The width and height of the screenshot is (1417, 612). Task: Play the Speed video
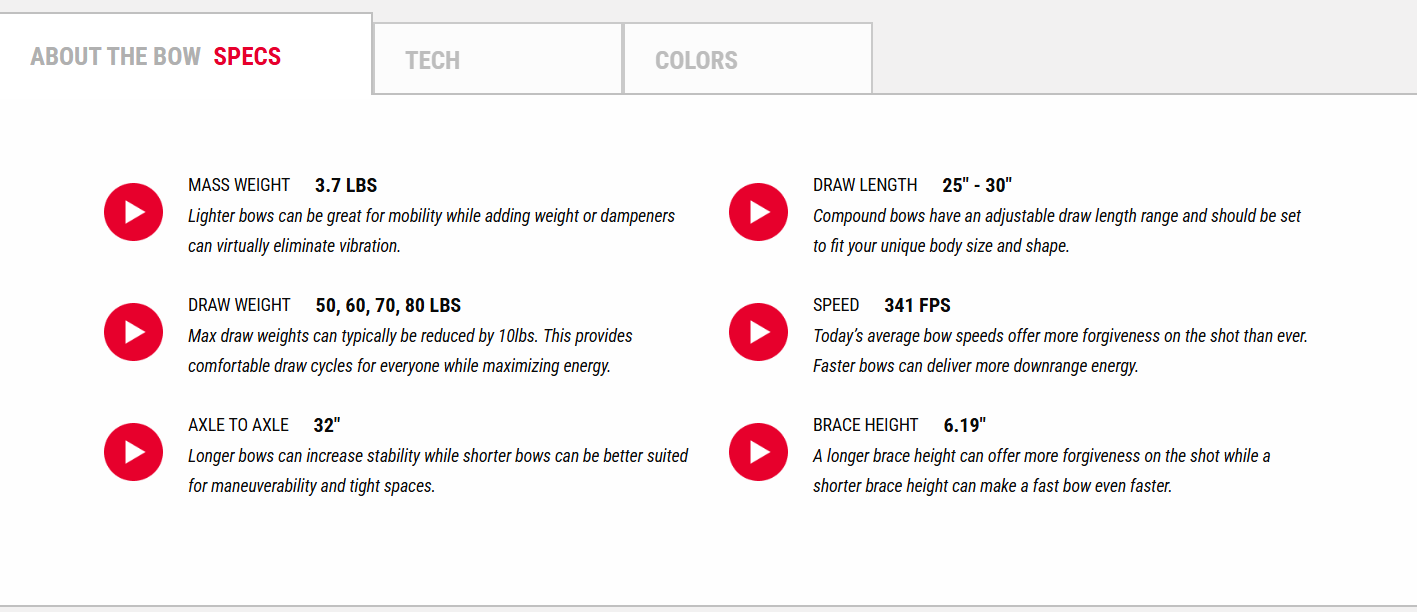point(758,332)
